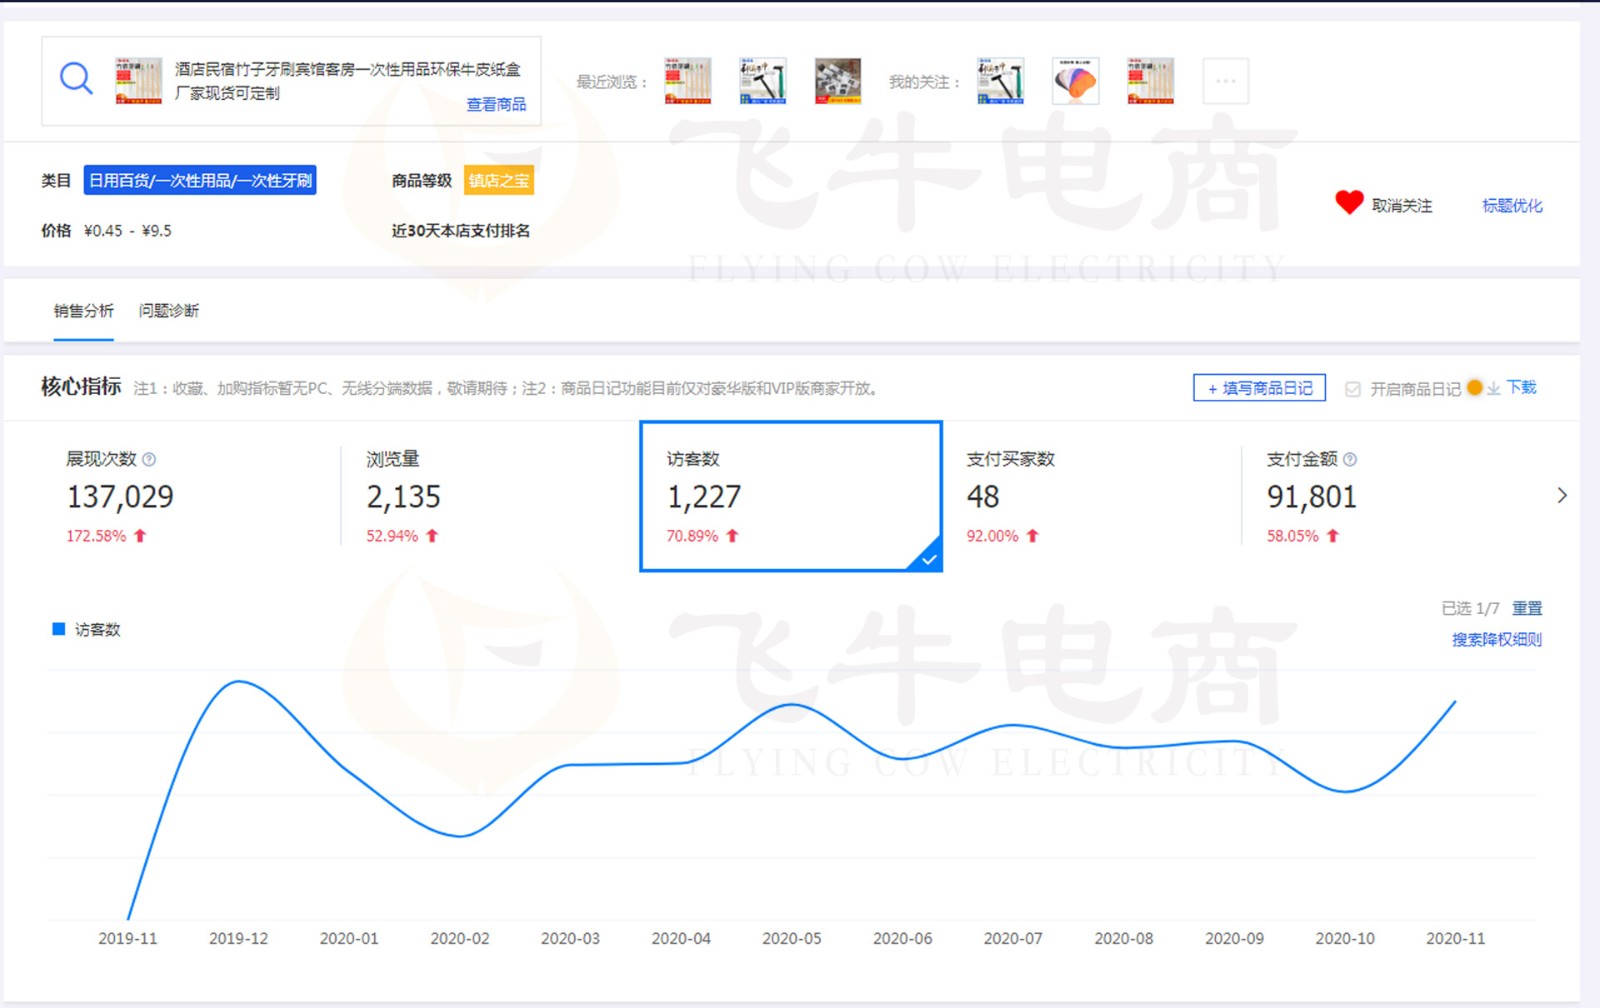1600x1008 pixels.
Task: Click the 填写商品日记 button
Action: (1259, 388)
